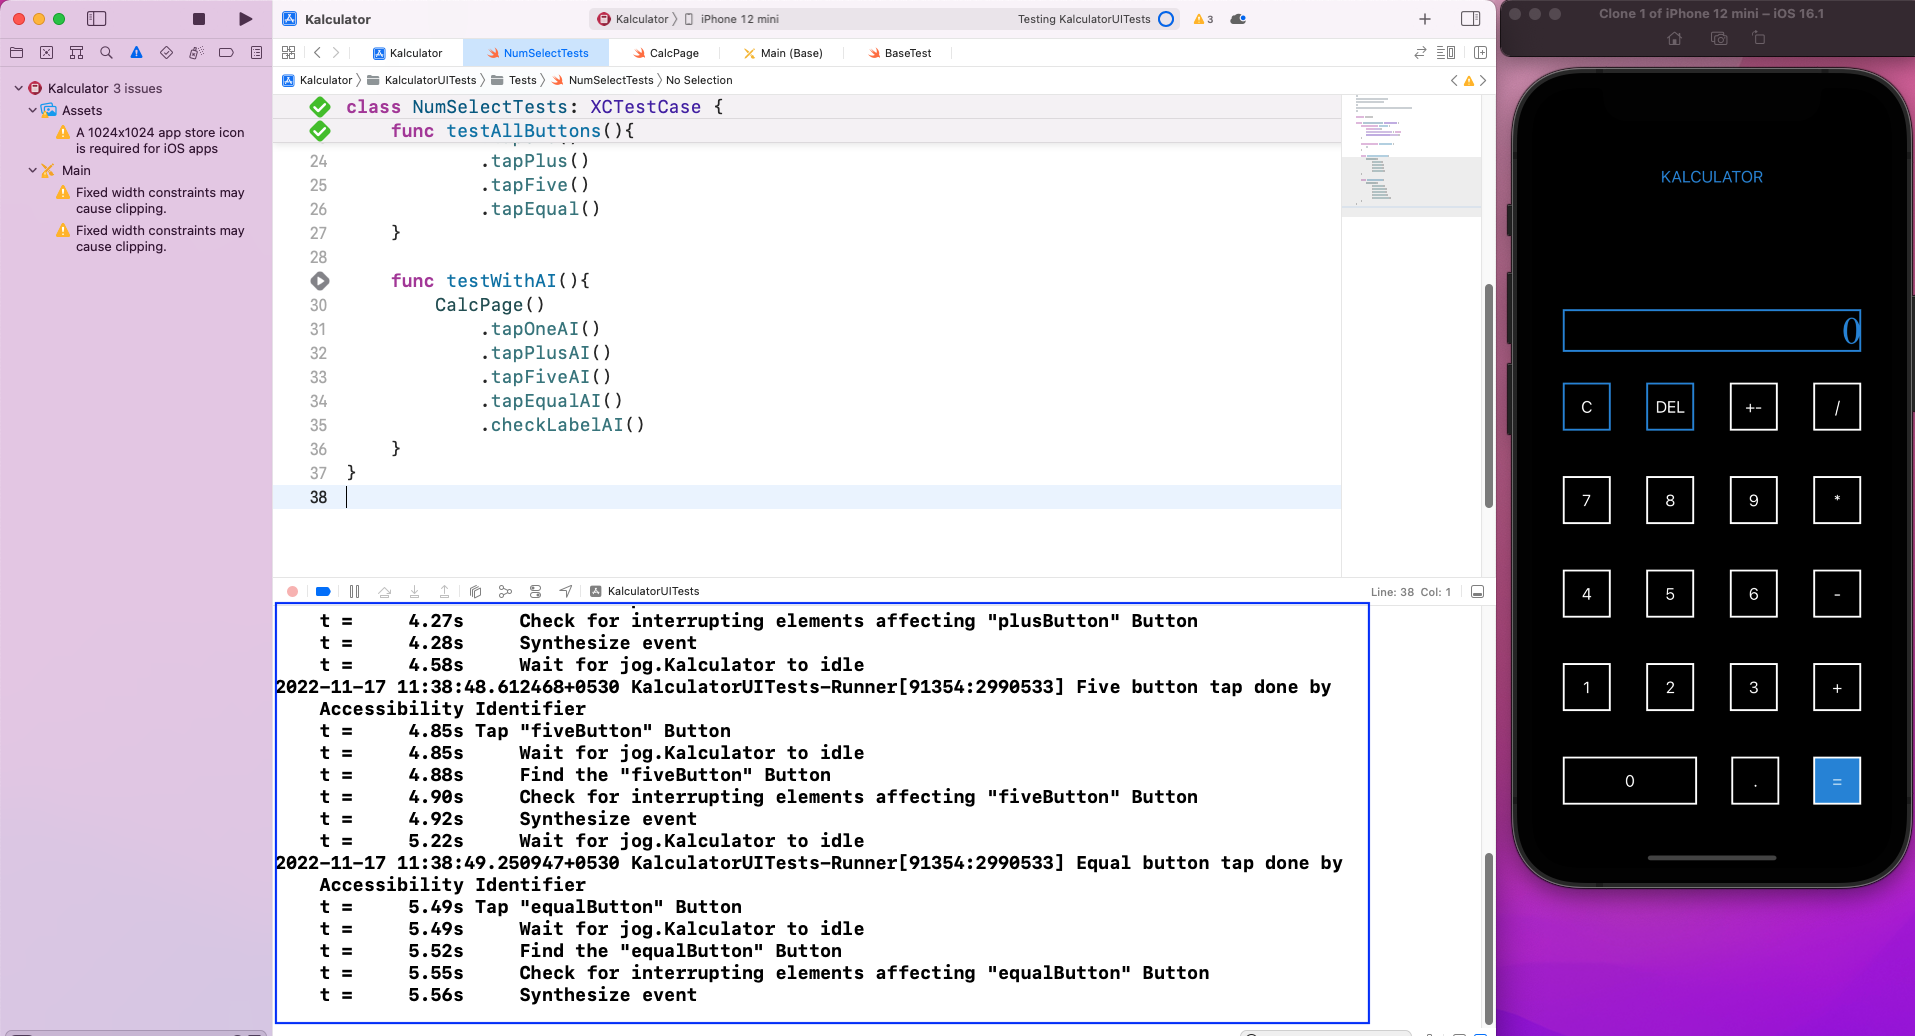Toggle the navigator sidebar visibility
This screenshot has height=1036, width=1915.
point(97,19)
